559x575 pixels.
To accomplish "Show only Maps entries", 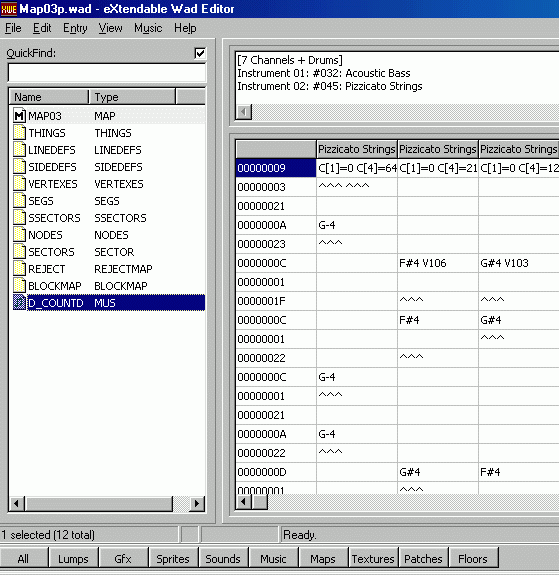I will [323, 558].
